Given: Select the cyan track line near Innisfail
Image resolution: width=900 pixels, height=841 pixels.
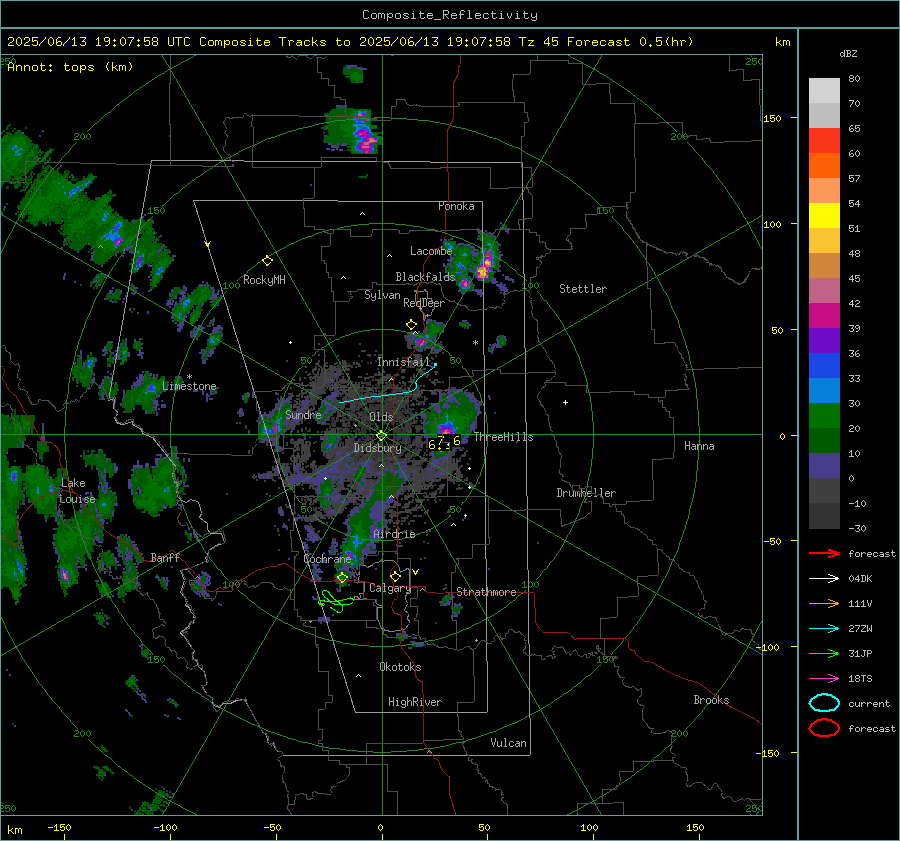Looking at the screenshot, I should (x=388, y=383).
